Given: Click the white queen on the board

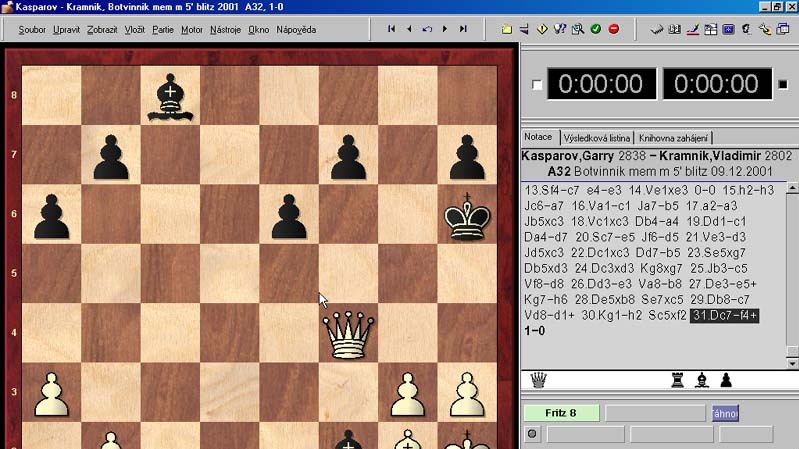Looking at the screenshot, I should (349, 334).
